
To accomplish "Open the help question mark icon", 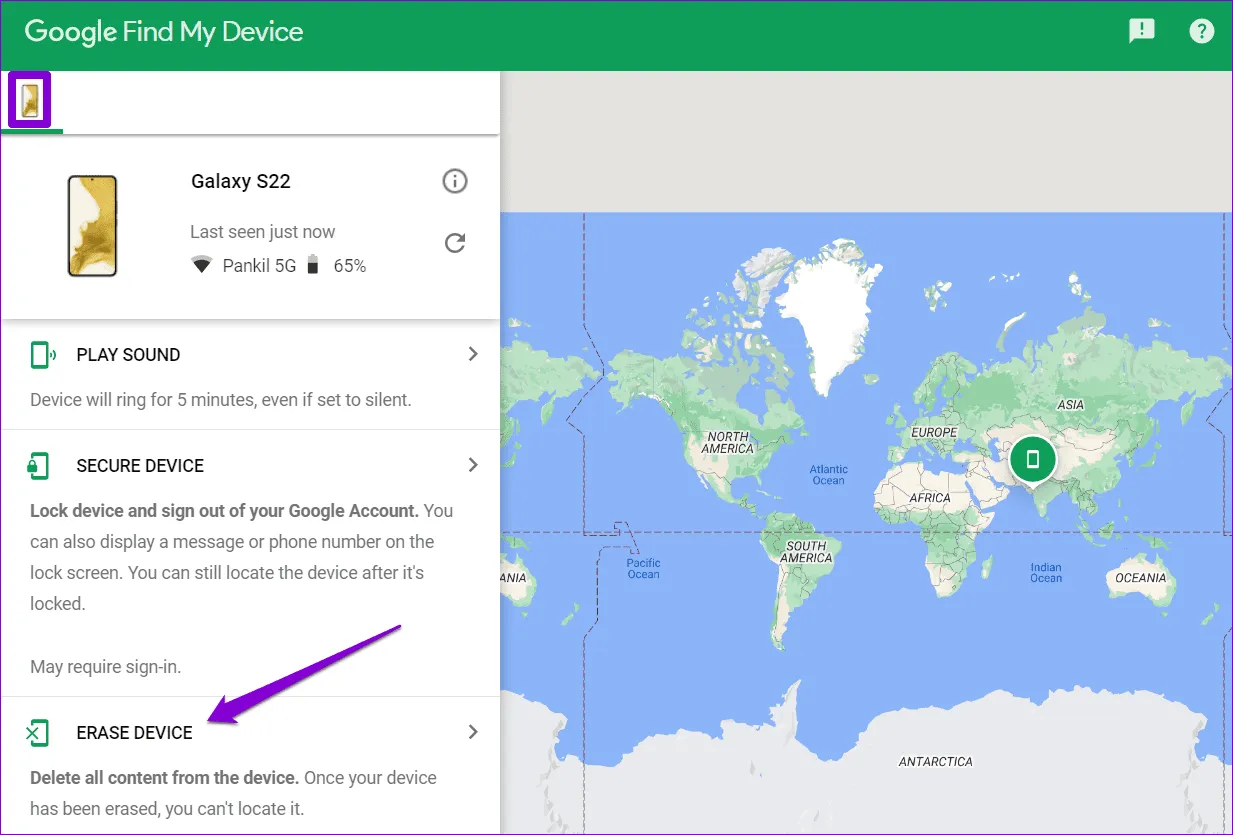I will pyautogui.click(x=1201, y=31).
